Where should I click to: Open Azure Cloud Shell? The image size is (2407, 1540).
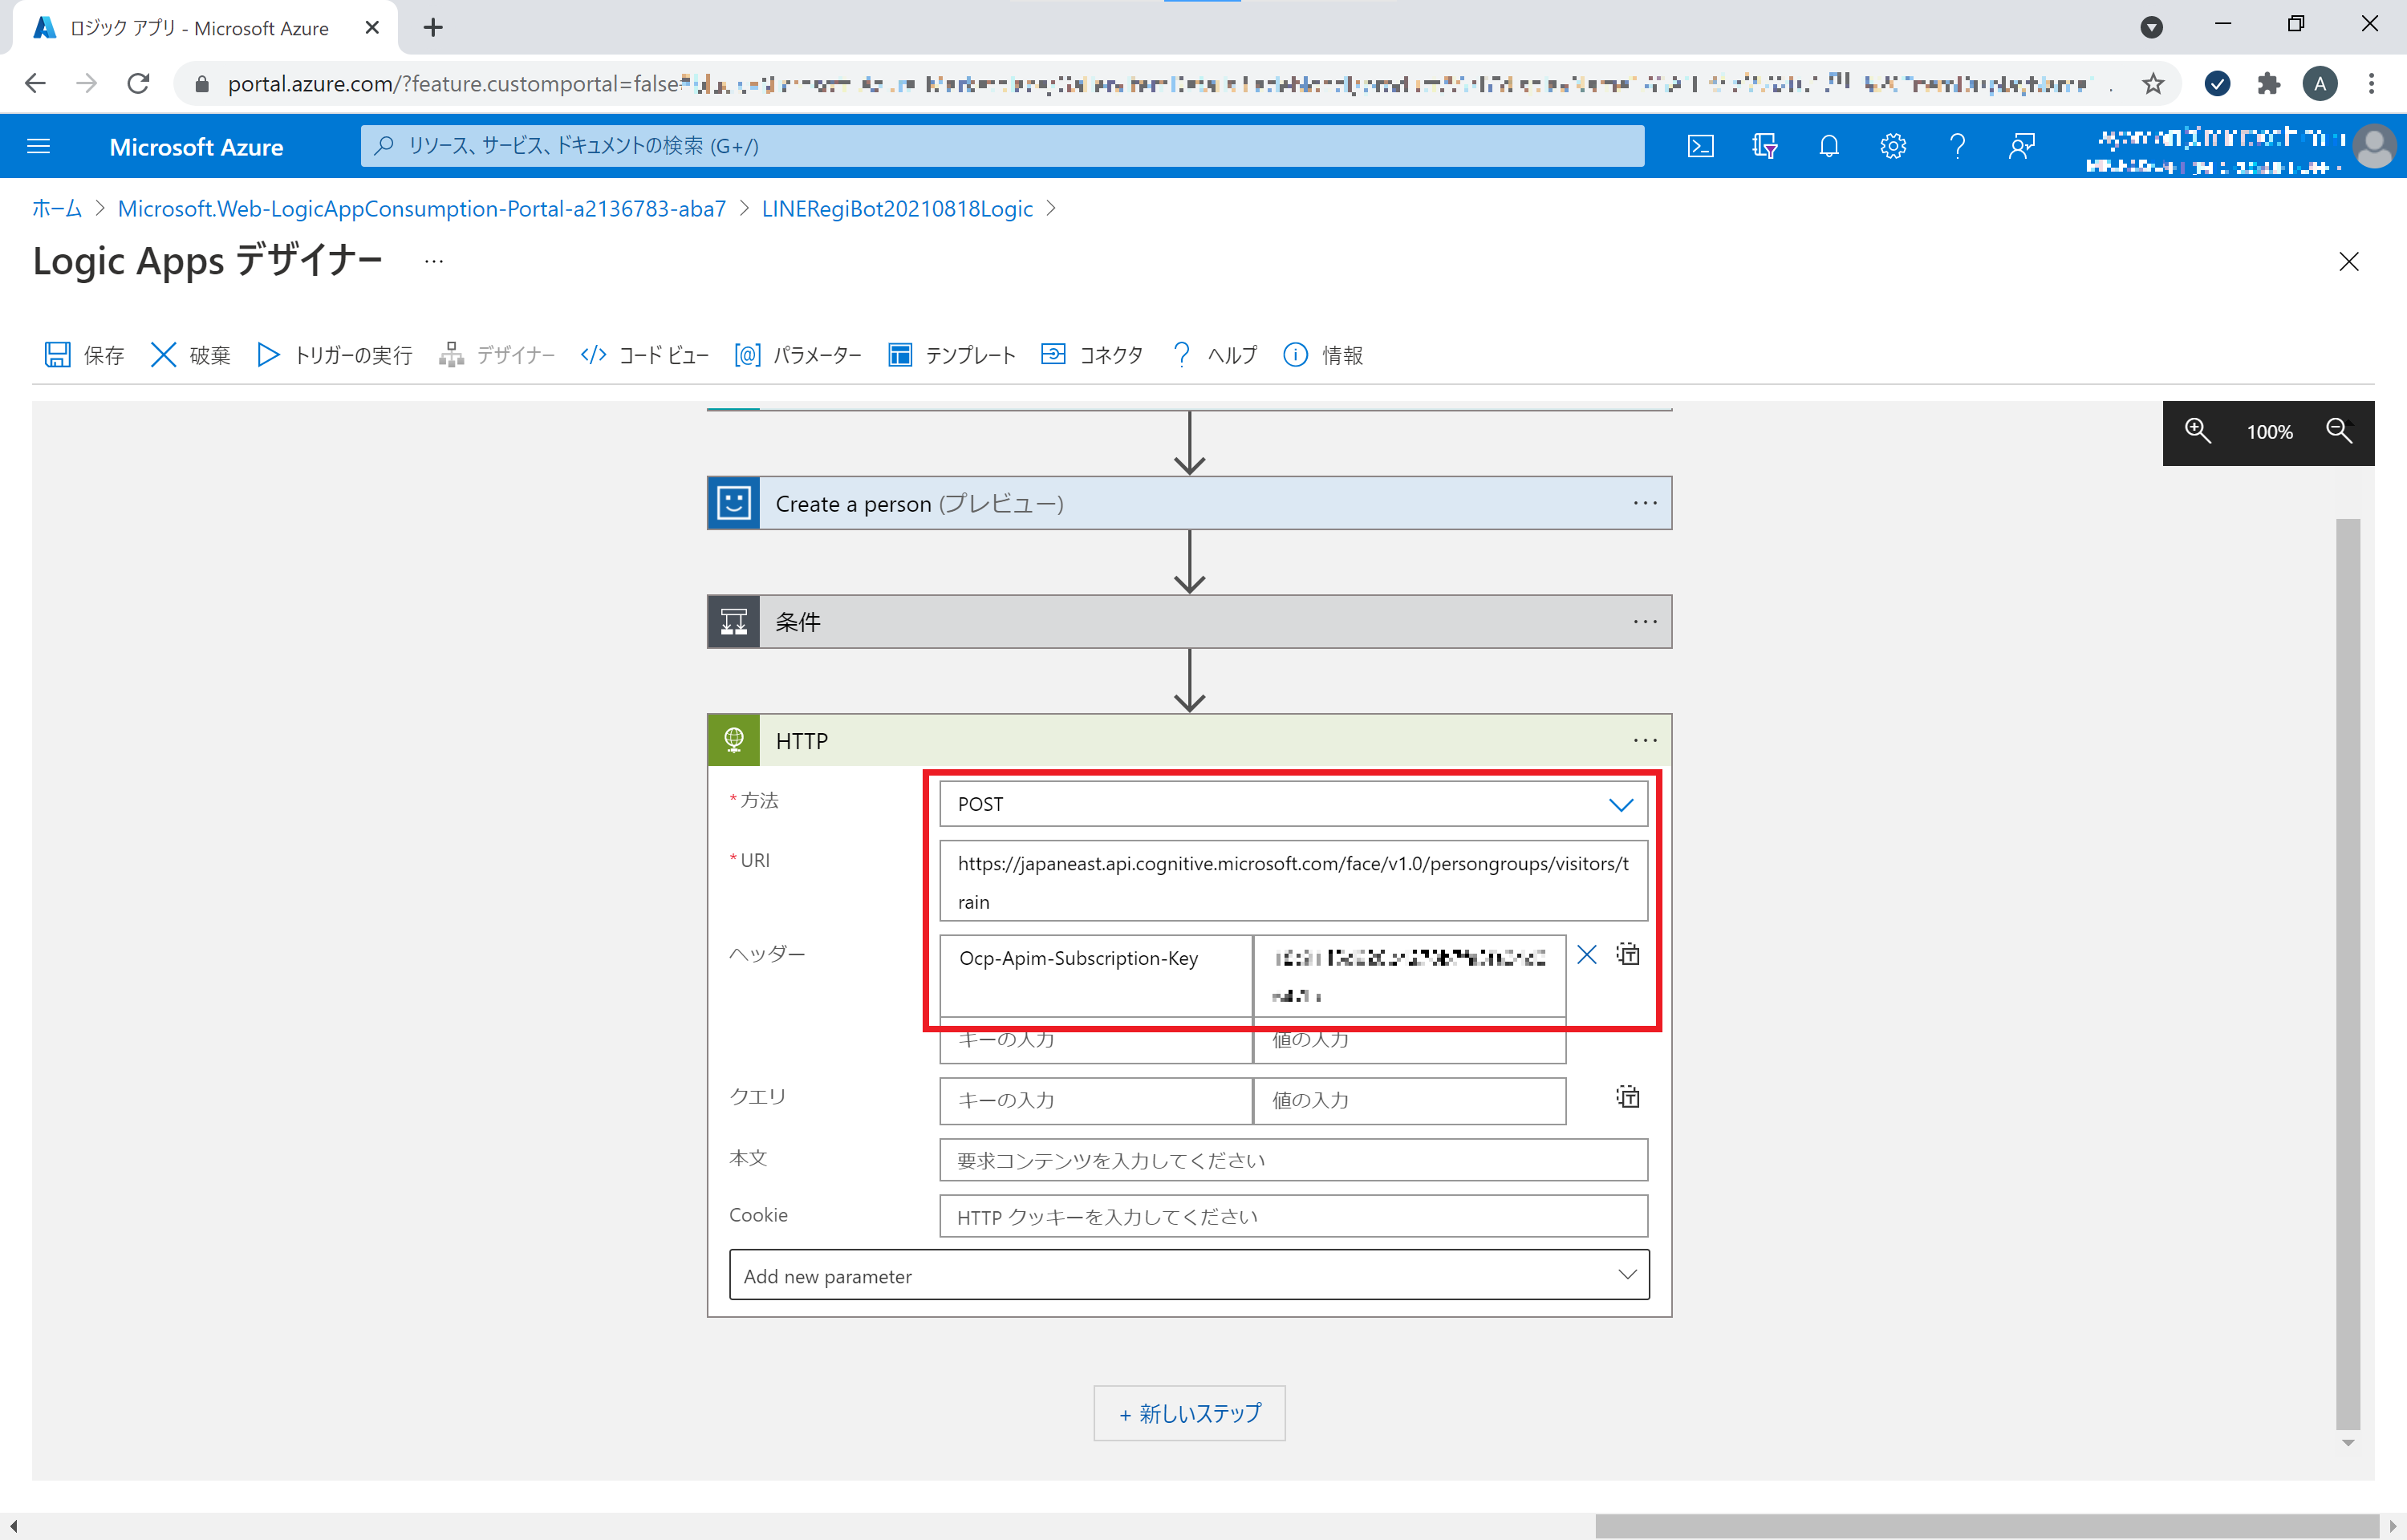pyautogui.click(x=1701, y=146)
